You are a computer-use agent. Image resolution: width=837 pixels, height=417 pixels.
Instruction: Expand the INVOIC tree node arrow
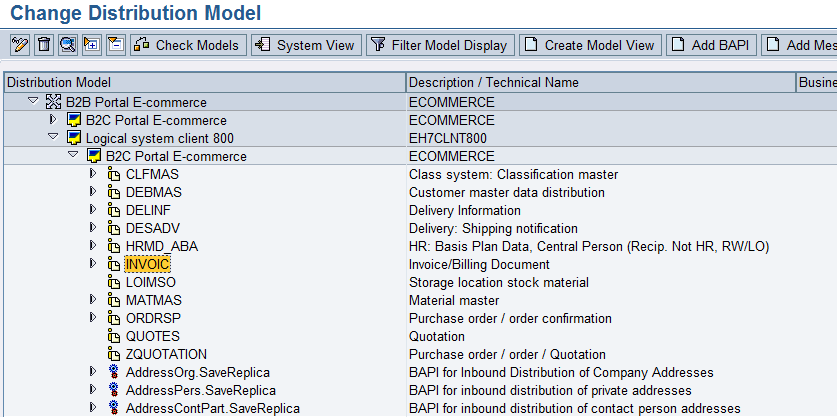93,264
